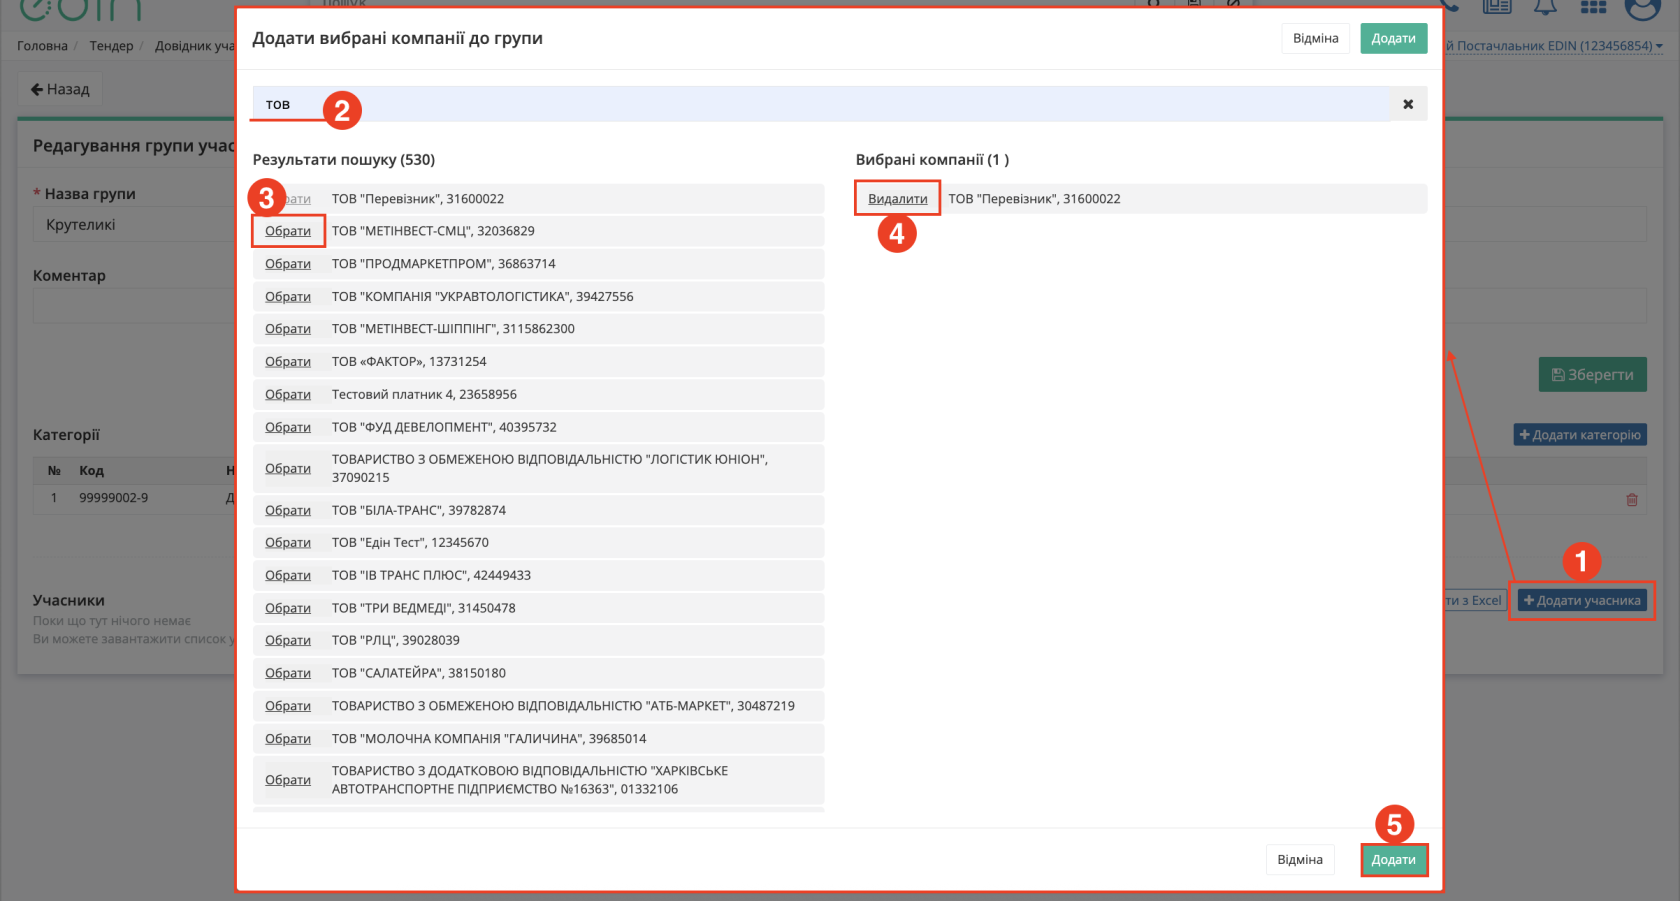Select Тестовий платник 4 via Обрати
This screenshot has height=901, width=1680.
pyautogui.click(x=288, y=395)
